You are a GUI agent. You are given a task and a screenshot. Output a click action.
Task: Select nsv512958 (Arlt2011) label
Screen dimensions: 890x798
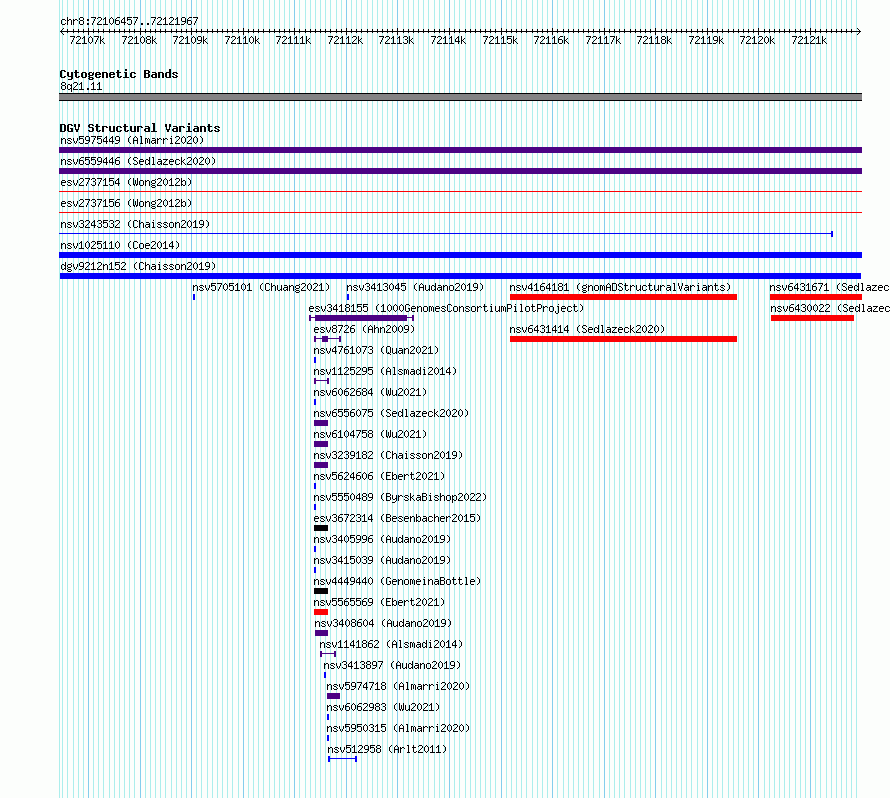(387, 749)
